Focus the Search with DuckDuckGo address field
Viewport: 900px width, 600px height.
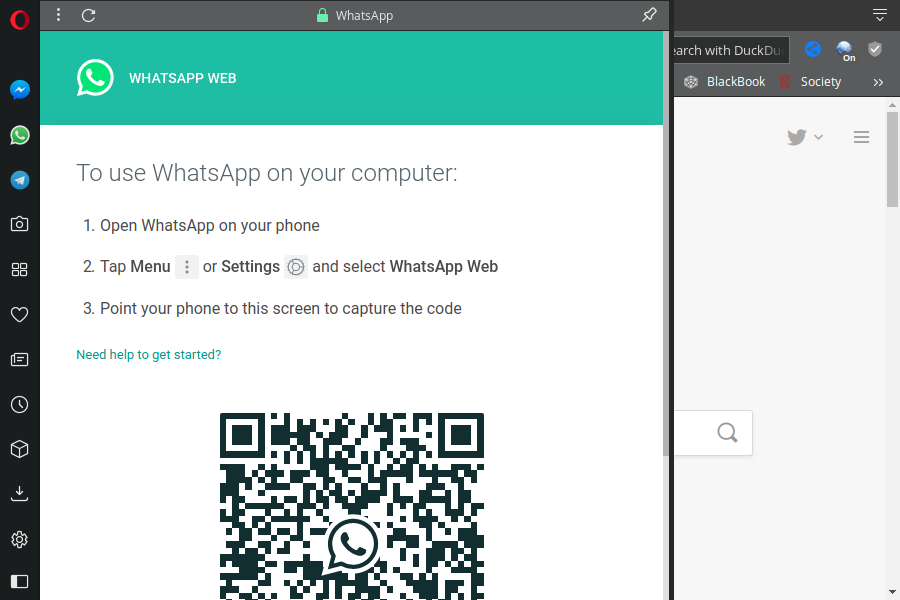click(x=731, y=50)
